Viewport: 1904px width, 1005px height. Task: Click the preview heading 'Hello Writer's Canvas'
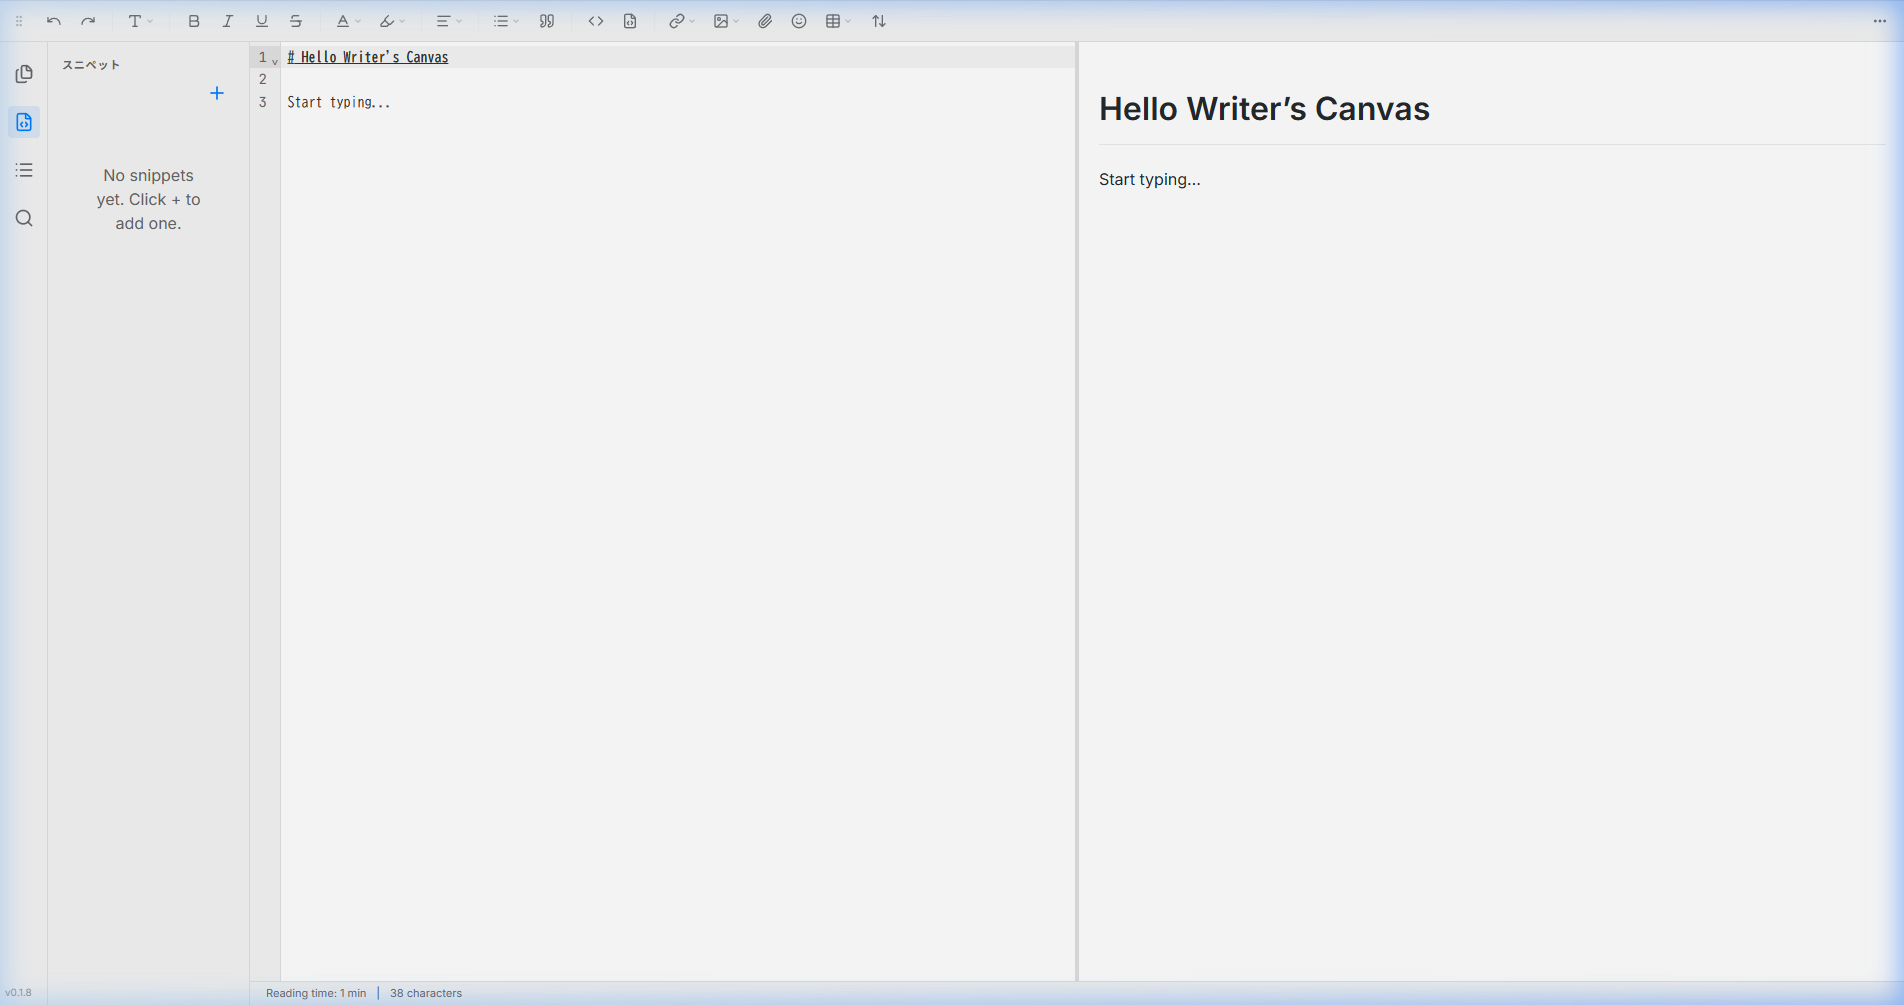[x=1264, y=108]
